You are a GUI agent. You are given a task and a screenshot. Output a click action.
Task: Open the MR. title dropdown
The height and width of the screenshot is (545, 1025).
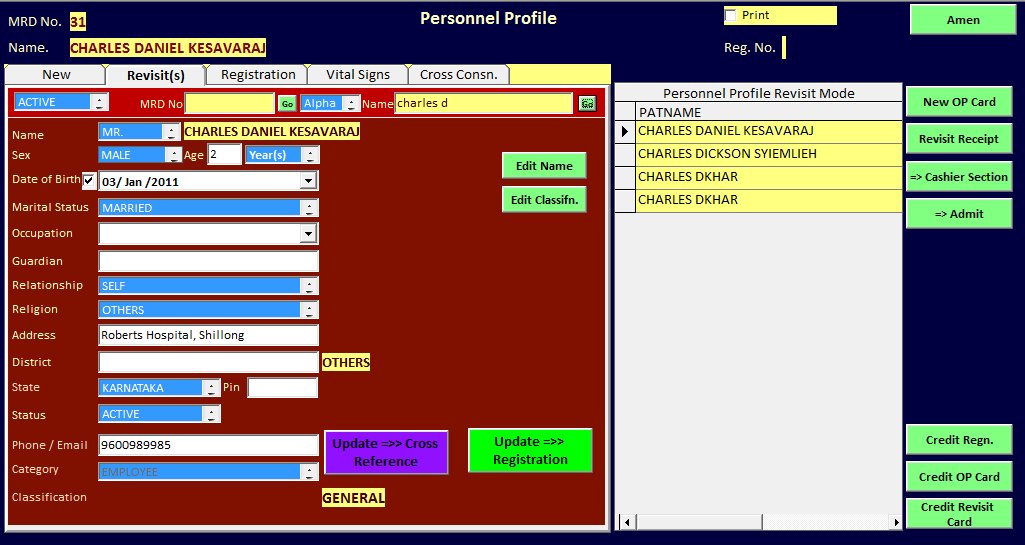pos(139,132)
